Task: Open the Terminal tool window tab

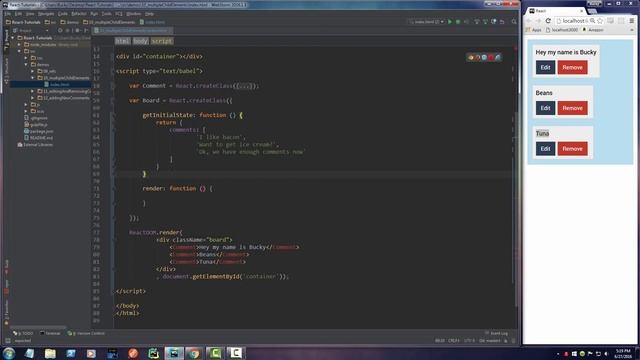Action: (50, 333)
